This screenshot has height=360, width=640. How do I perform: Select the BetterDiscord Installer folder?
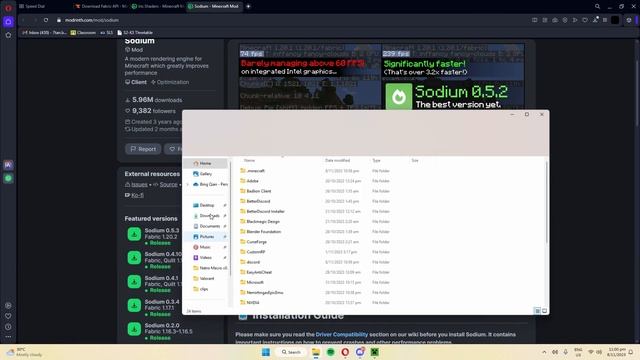265,211
